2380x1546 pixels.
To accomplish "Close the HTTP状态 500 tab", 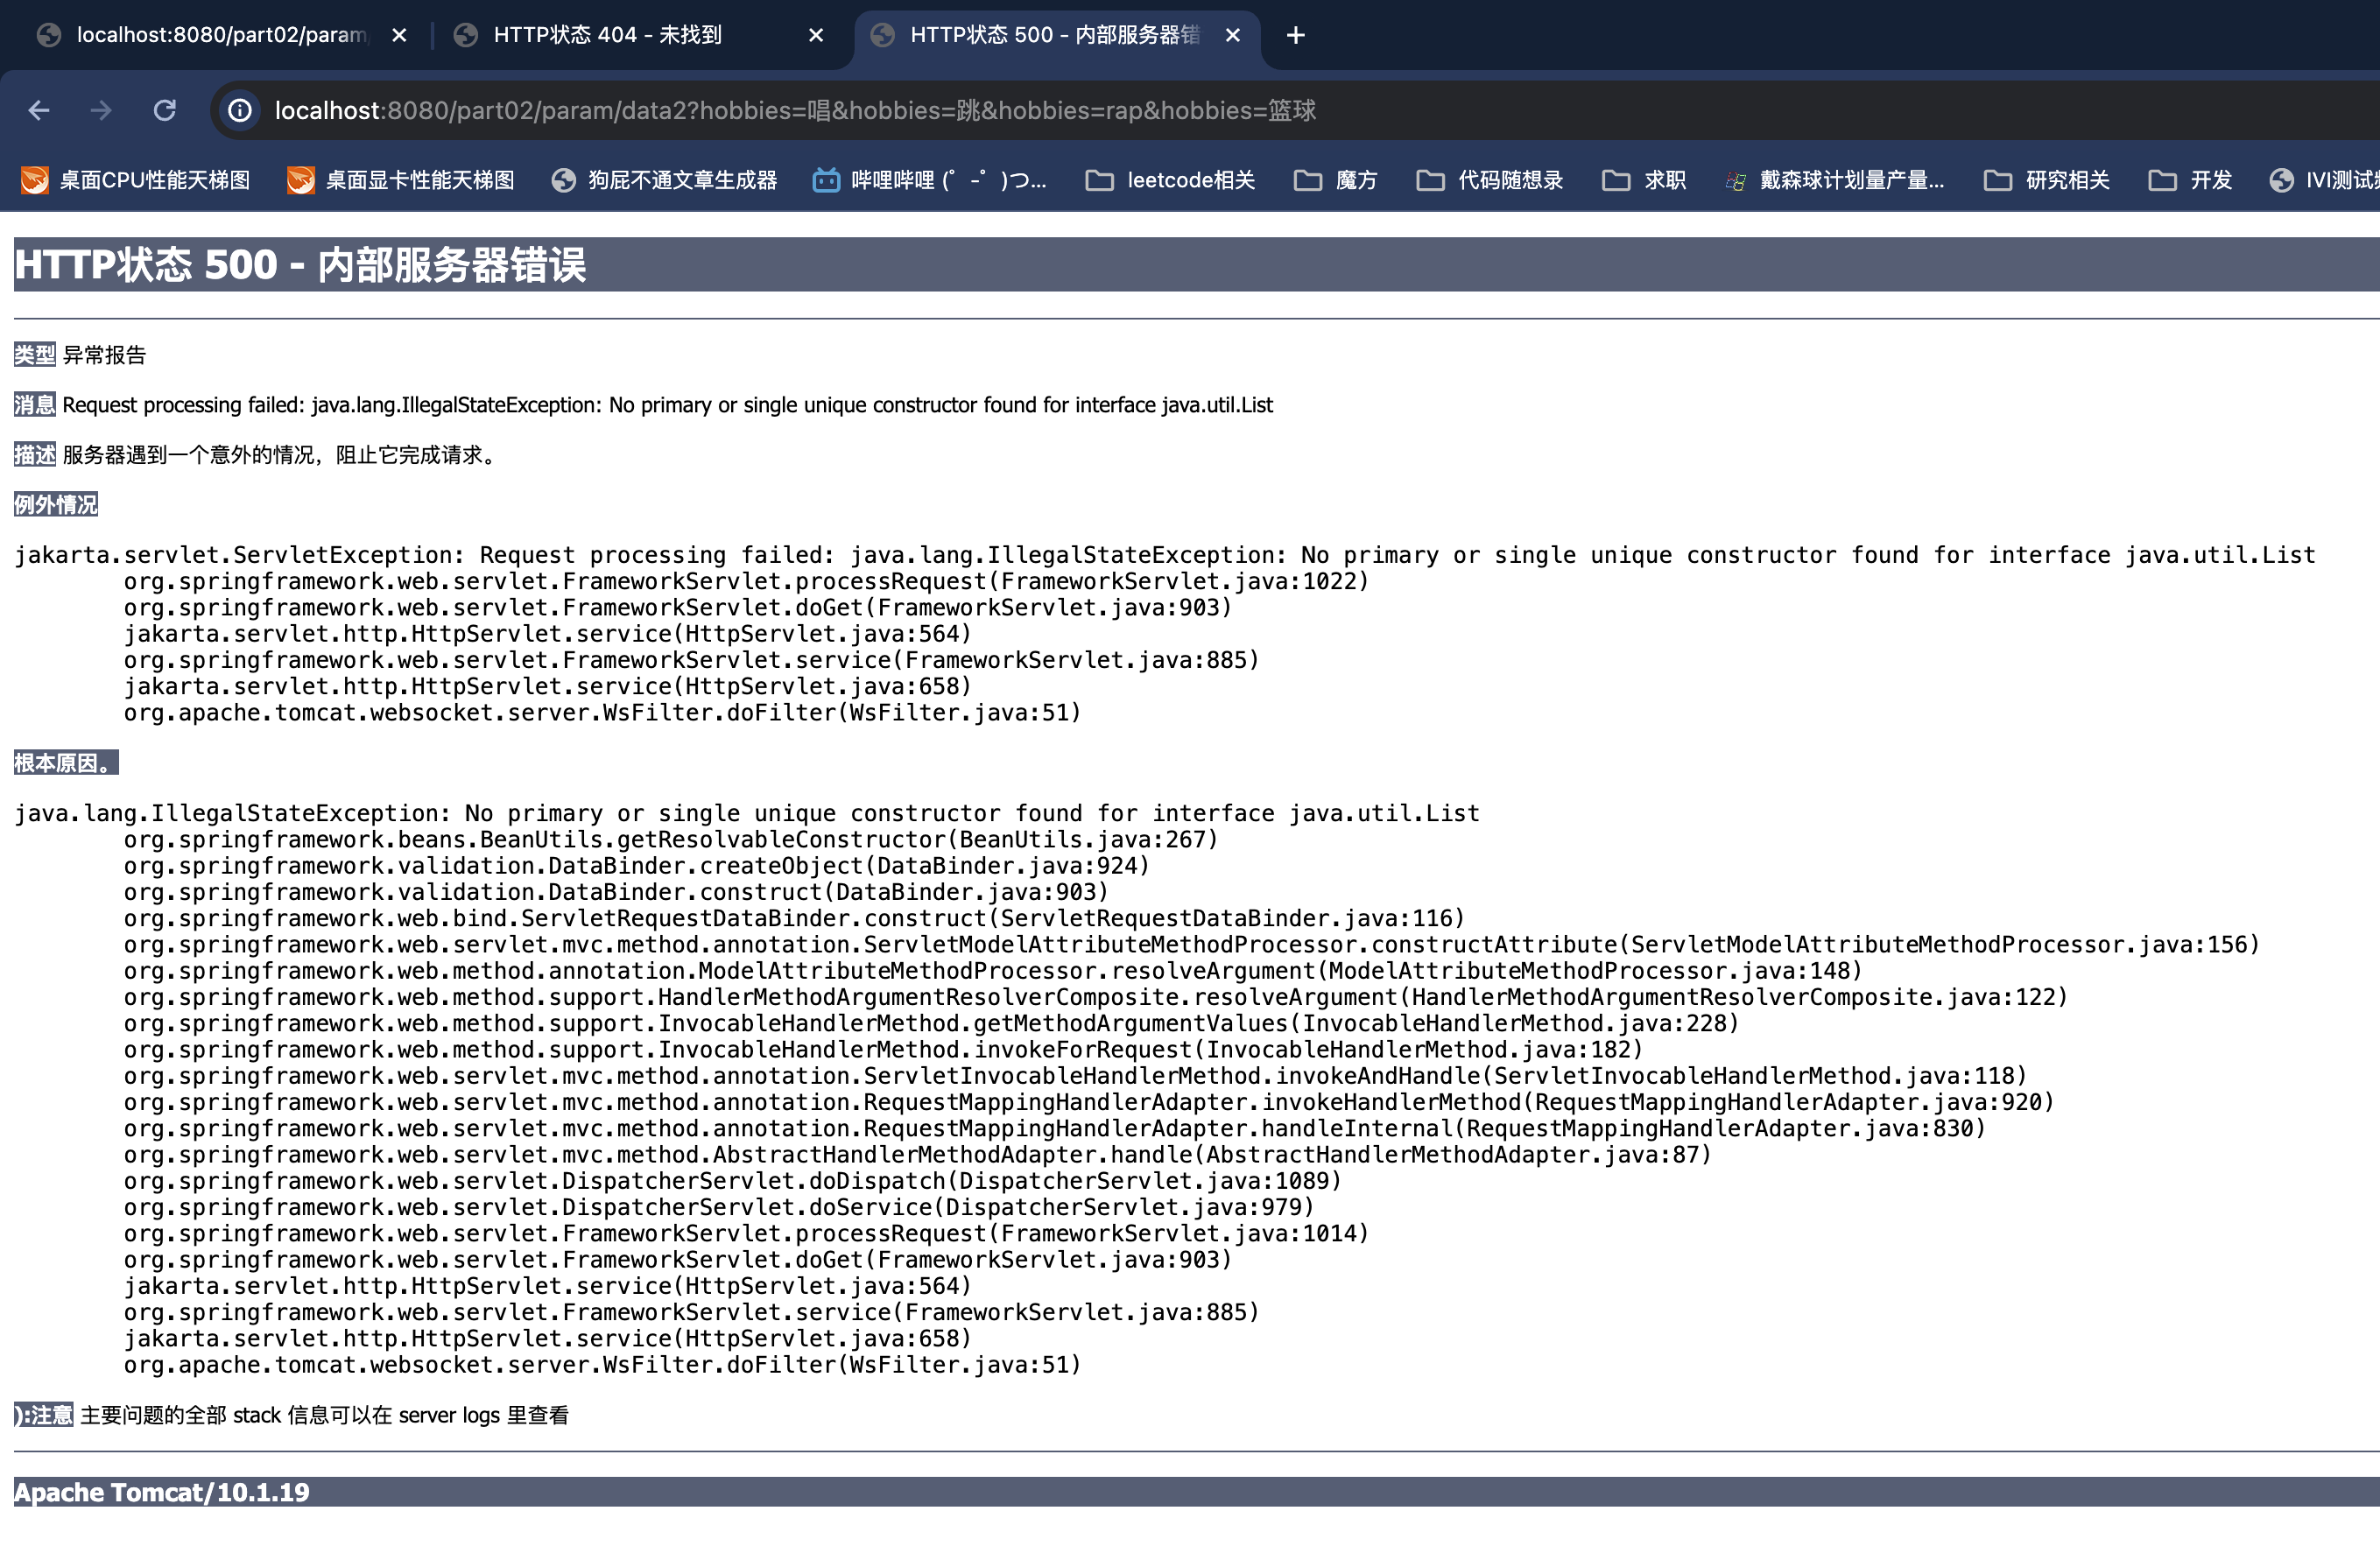I will tap(1233, 35).
